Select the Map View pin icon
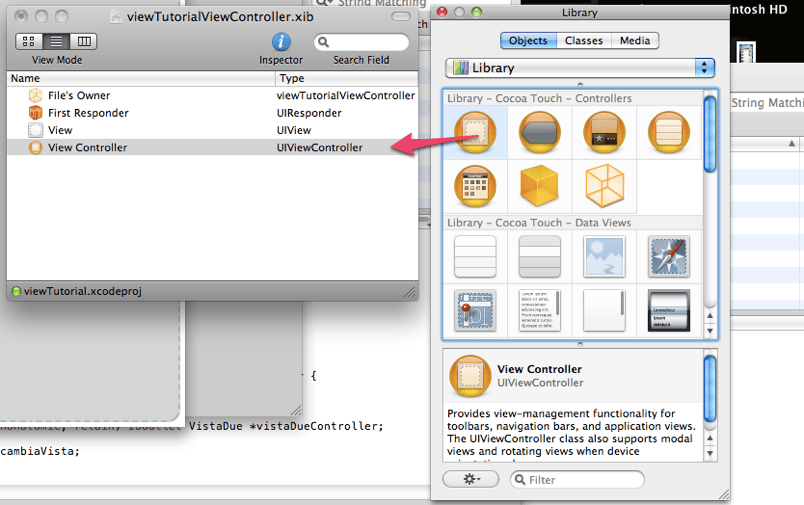The image size is (804, 505). (475, 311)
